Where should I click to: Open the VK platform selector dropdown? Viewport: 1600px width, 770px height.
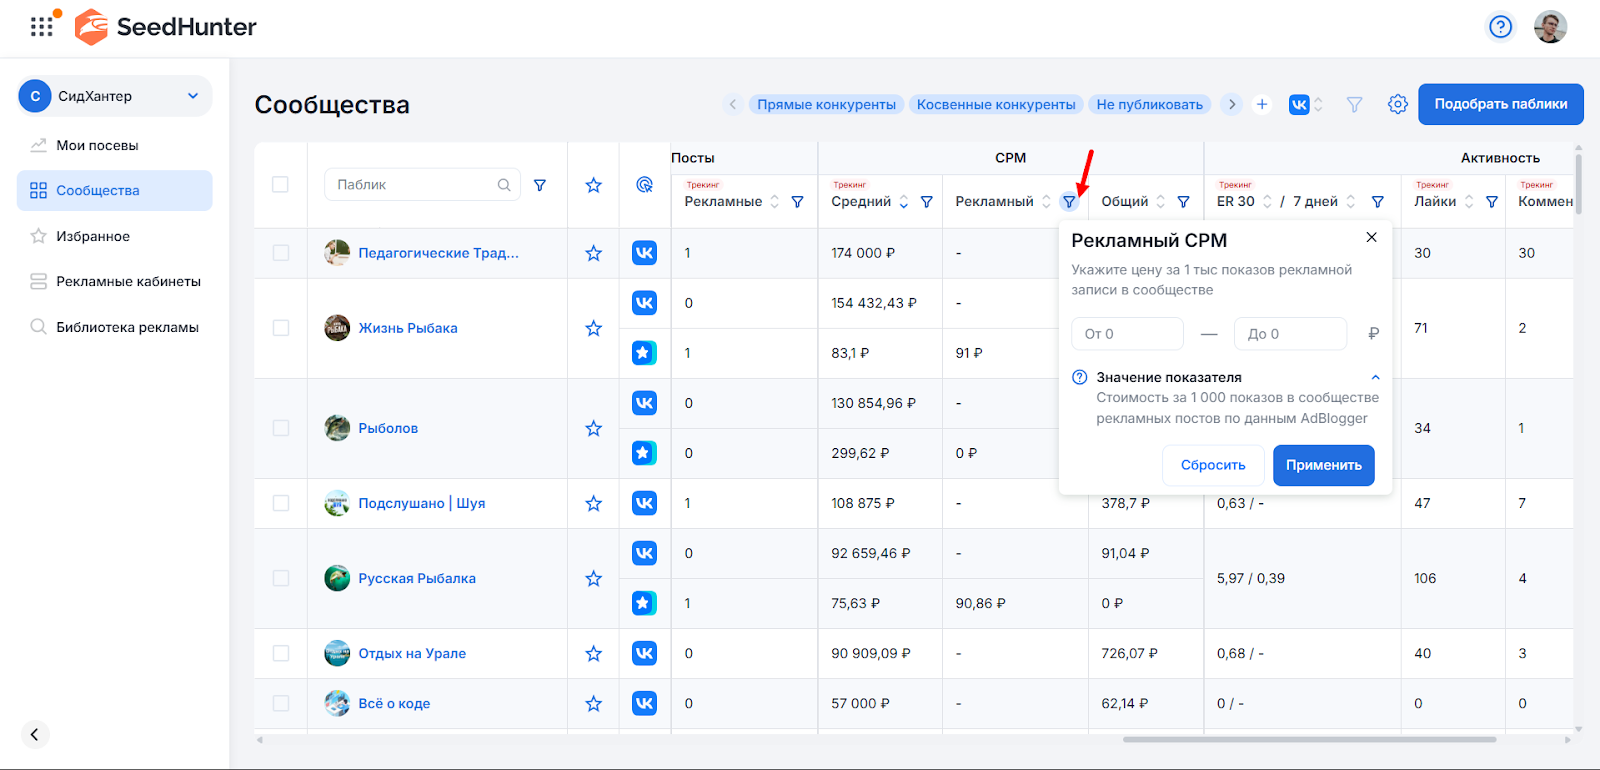(1306, 104)
